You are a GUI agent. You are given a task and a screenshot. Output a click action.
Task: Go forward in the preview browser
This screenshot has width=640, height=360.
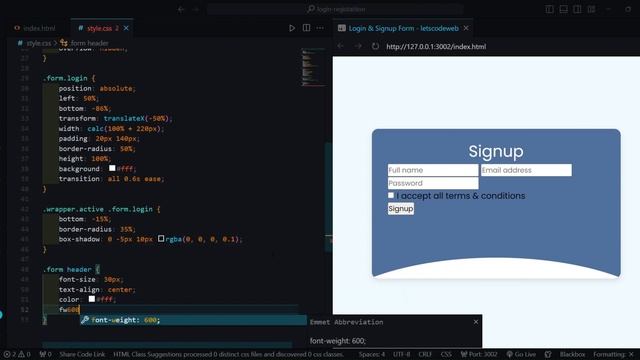click(x=358, y=46)
